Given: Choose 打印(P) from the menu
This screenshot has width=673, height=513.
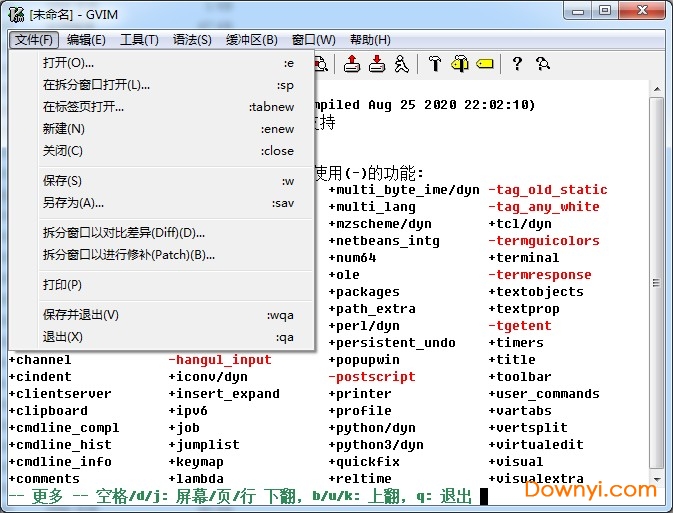Looking at the screenshot, I should [x=62, y=285].
